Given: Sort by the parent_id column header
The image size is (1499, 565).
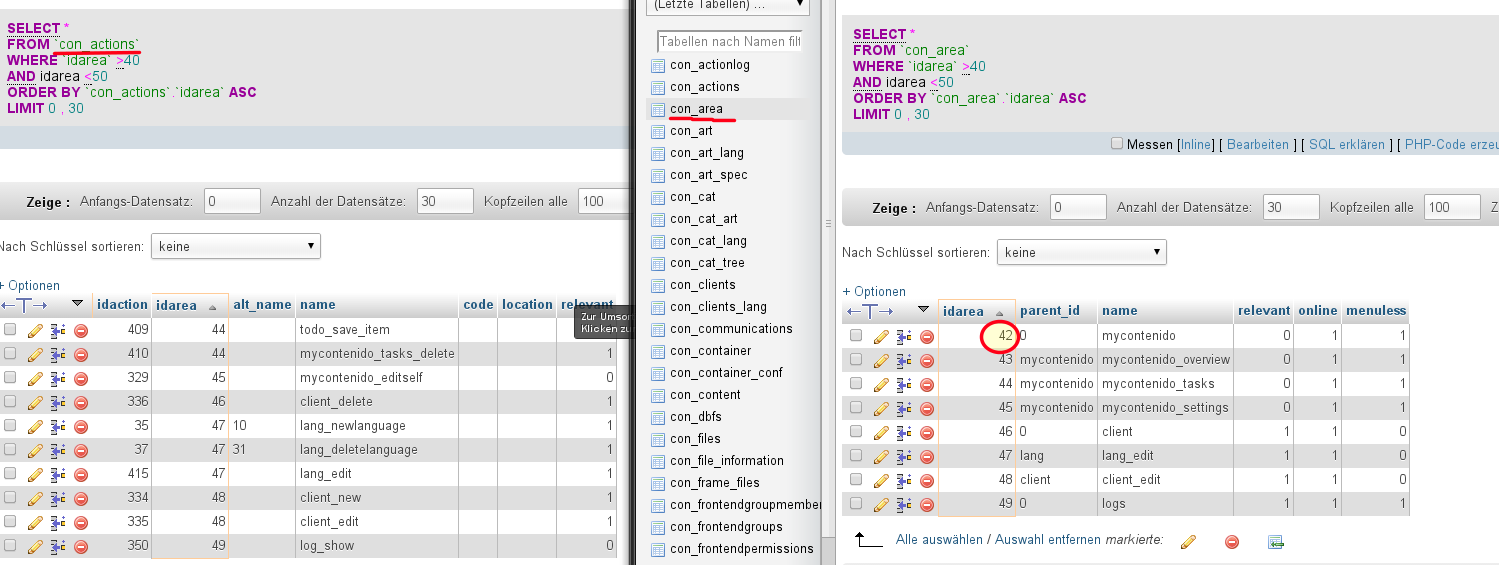Looking at the screenshot, I should click(x=1049, y=311).
